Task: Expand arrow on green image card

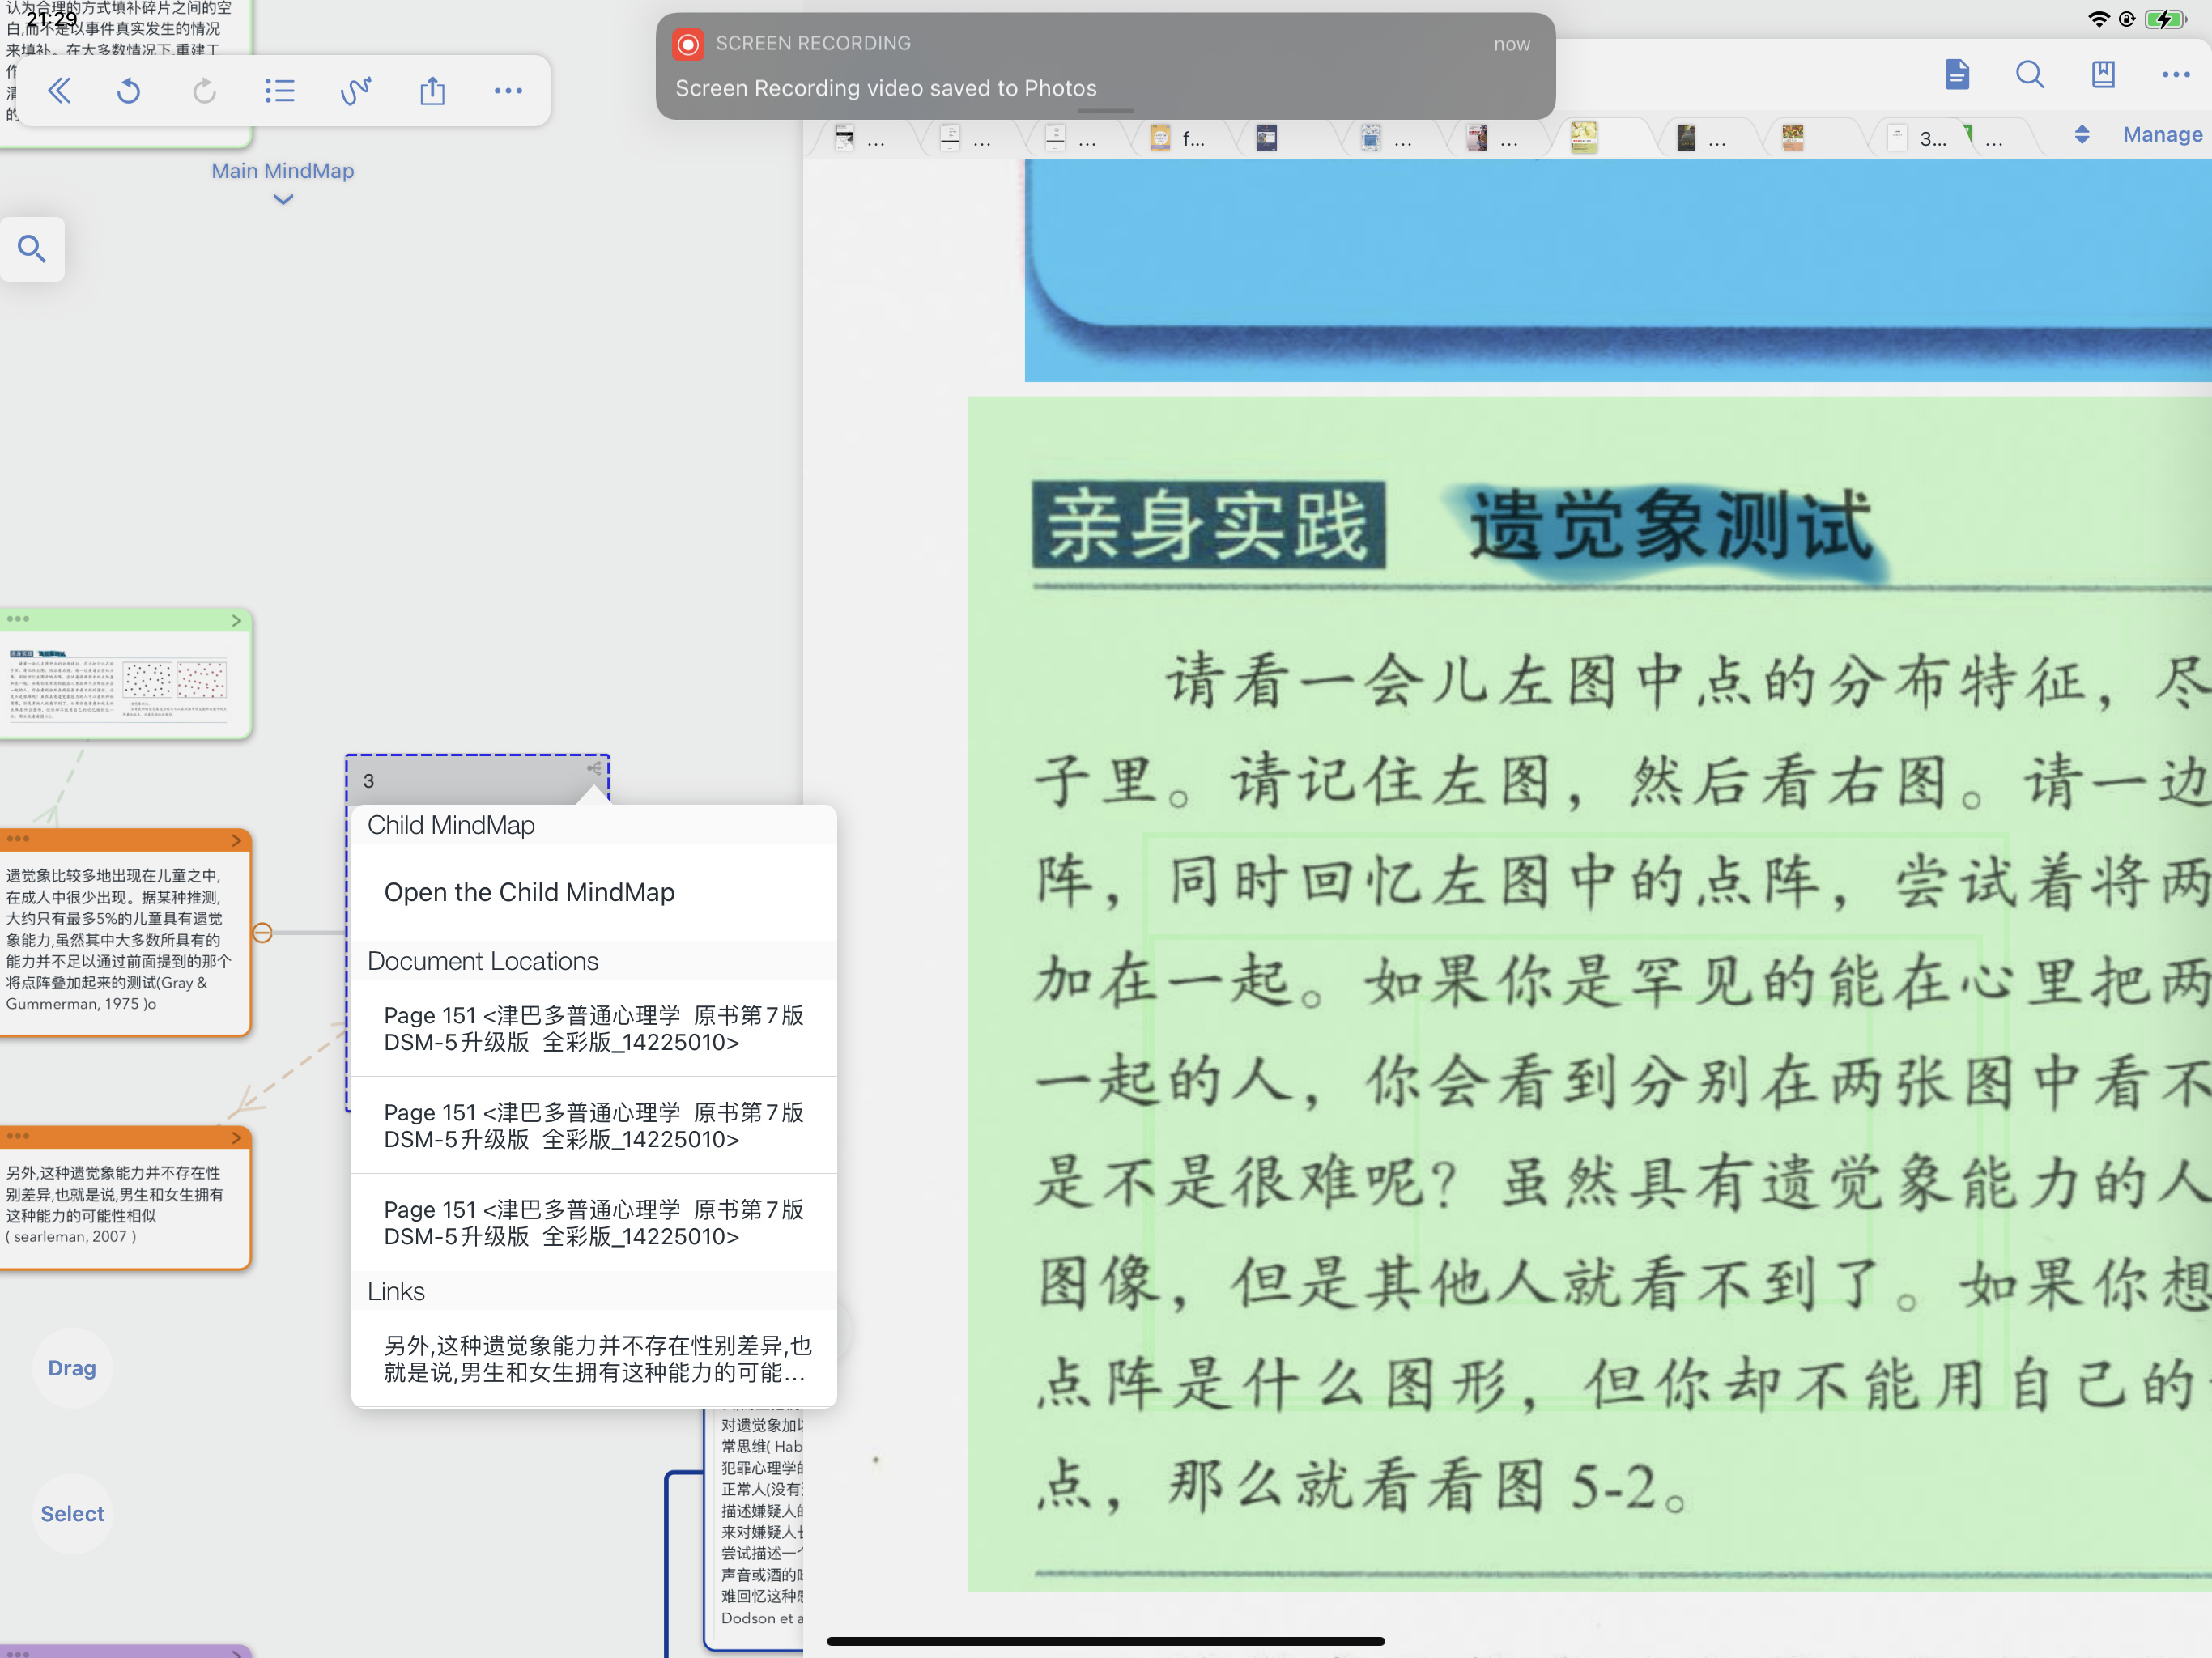Action: (x=237, y=620)
